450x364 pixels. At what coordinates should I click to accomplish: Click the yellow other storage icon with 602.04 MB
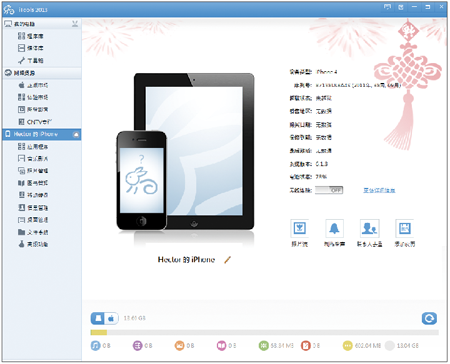[x=347, y=346]
